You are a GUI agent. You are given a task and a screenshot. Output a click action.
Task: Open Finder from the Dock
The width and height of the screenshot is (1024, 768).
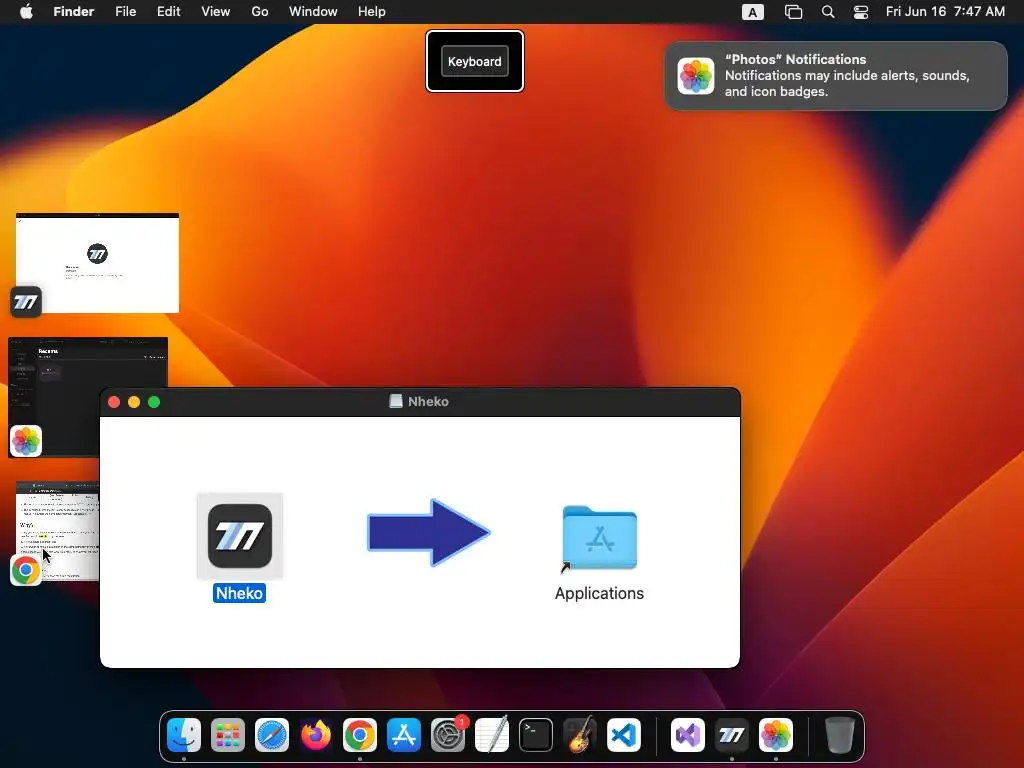pos(184,735)
